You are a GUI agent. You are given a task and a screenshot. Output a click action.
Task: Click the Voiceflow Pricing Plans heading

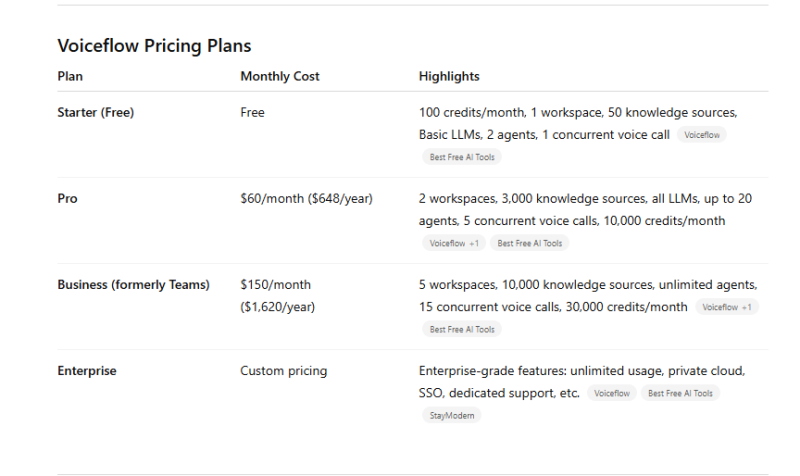tap(154, 46)
